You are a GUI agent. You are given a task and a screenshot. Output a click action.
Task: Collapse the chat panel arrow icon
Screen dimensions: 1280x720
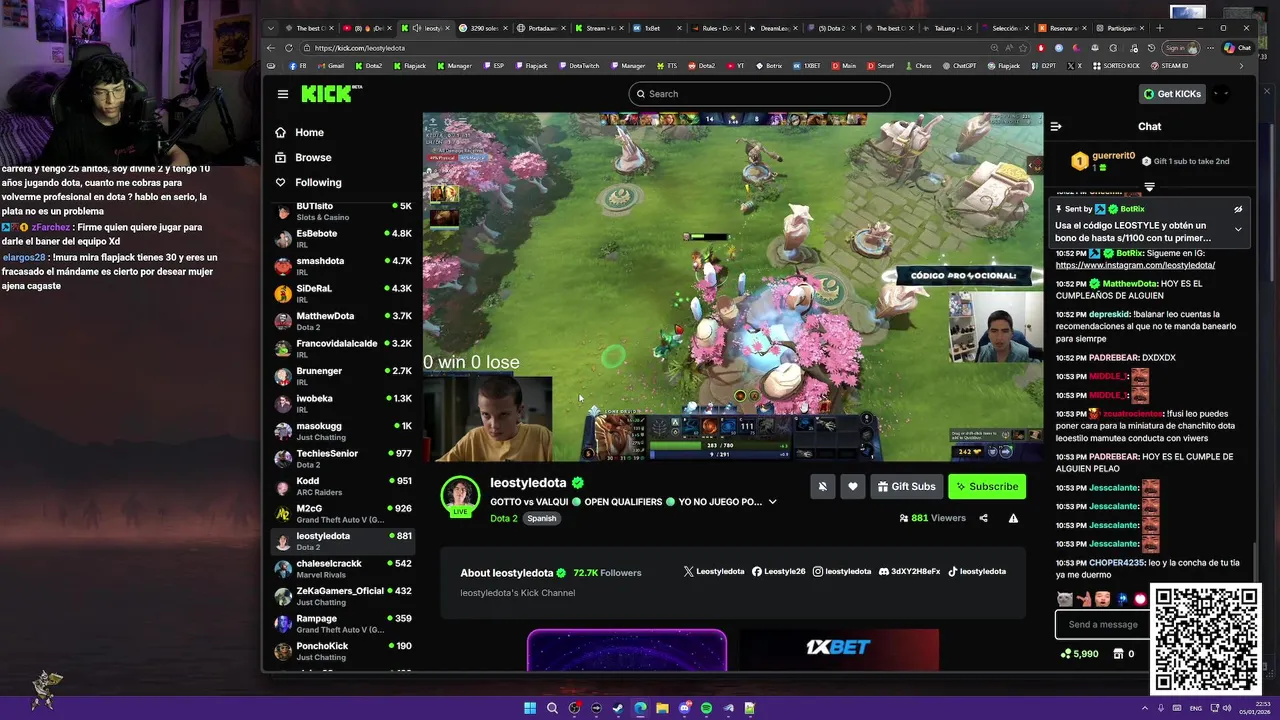click(x=1056, y=127)
